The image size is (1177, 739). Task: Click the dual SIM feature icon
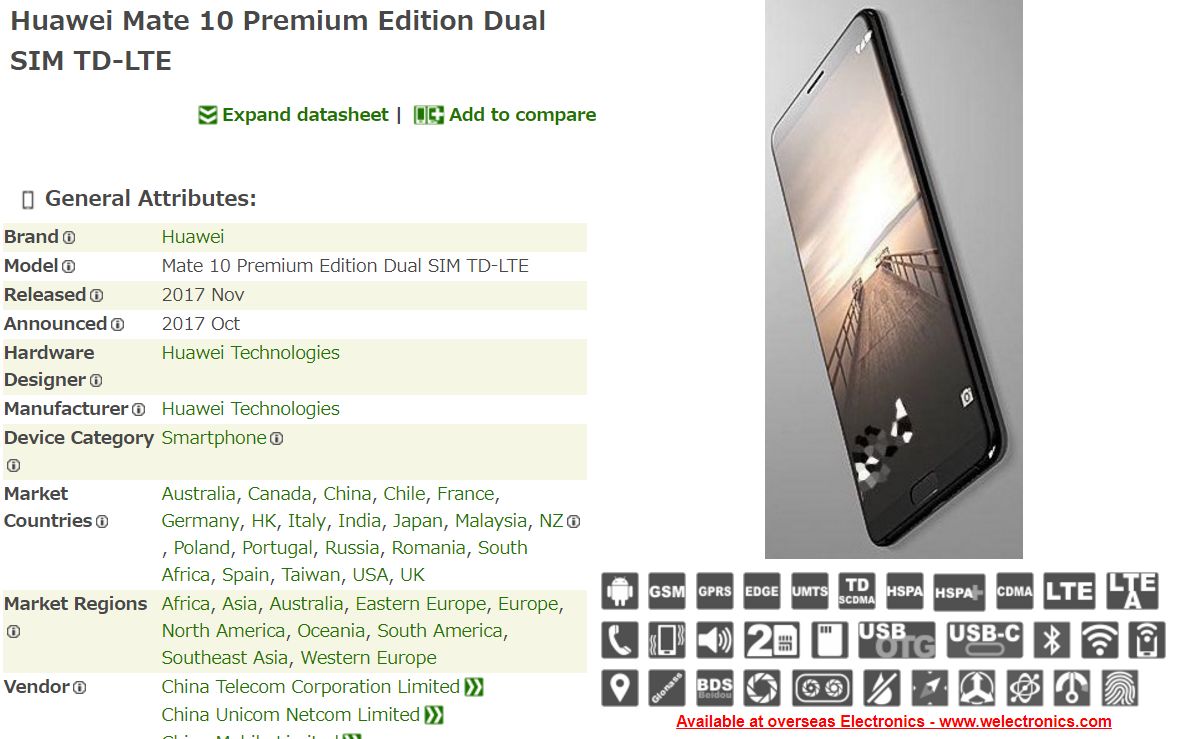click(x=771, y=640)
